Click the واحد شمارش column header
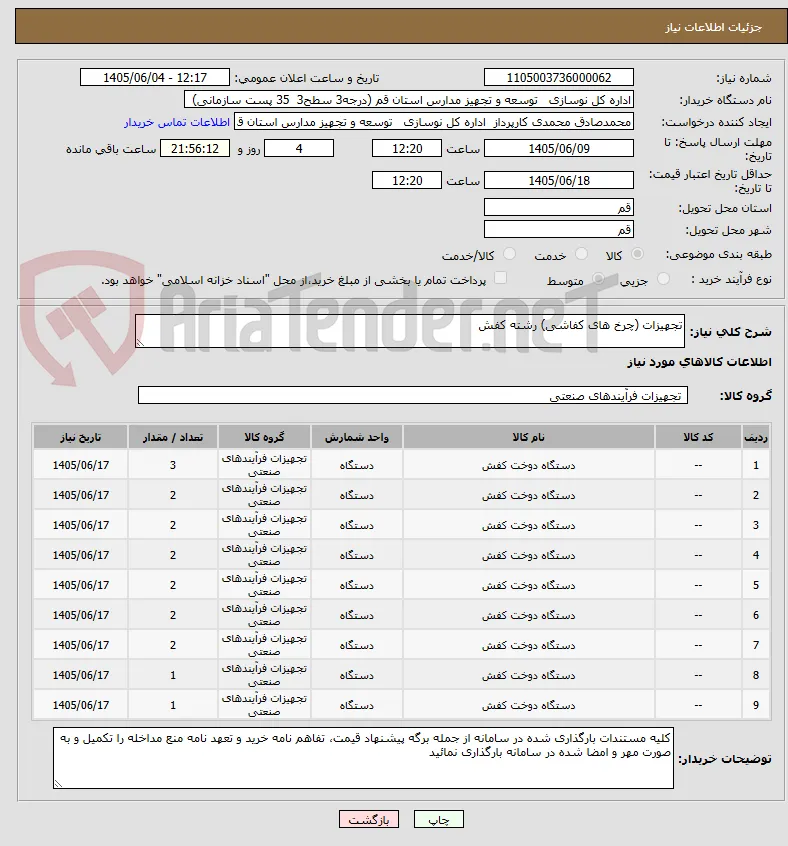 point(357,437)
